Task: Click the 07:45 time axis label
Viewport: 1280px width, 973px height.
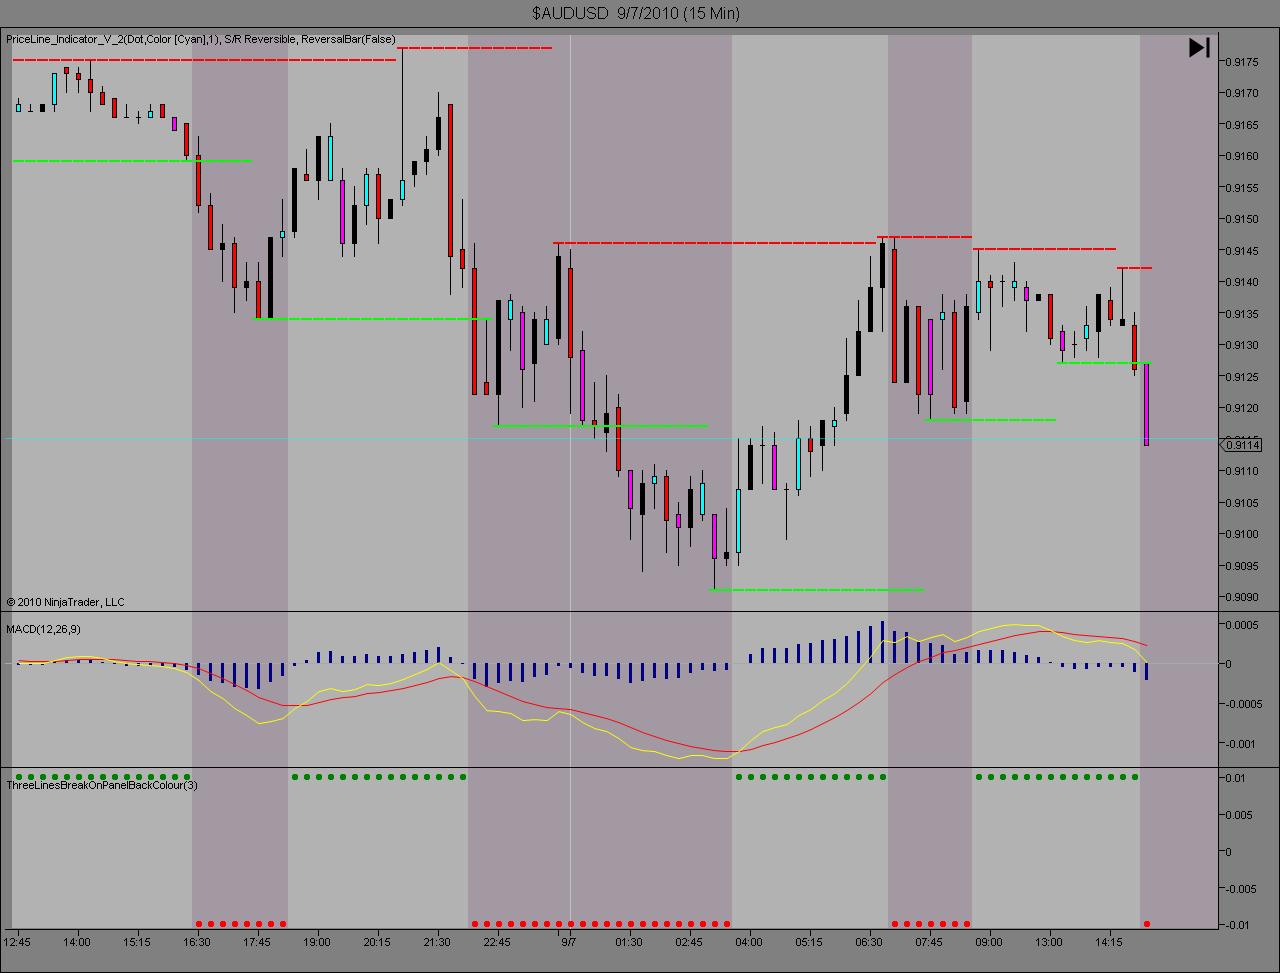Action: 929,942
